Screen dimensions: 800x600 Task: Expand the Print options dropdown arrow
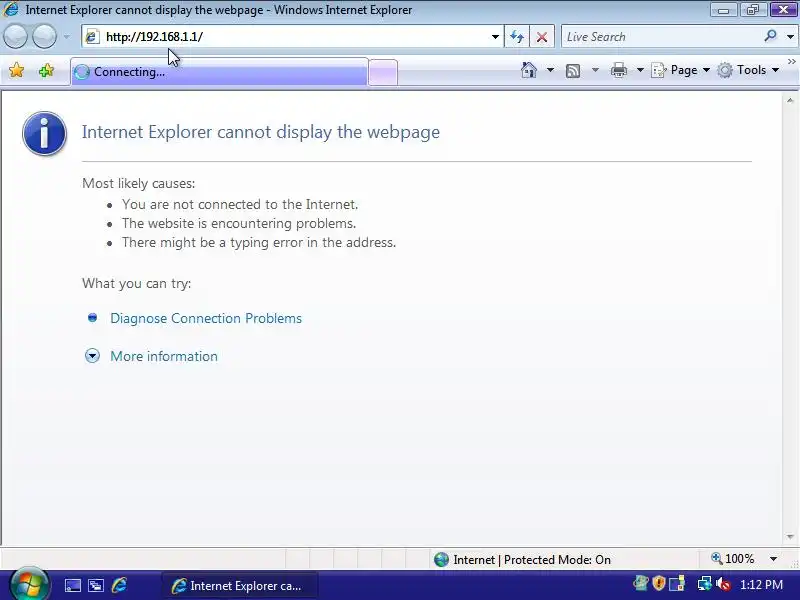point(640,70)
